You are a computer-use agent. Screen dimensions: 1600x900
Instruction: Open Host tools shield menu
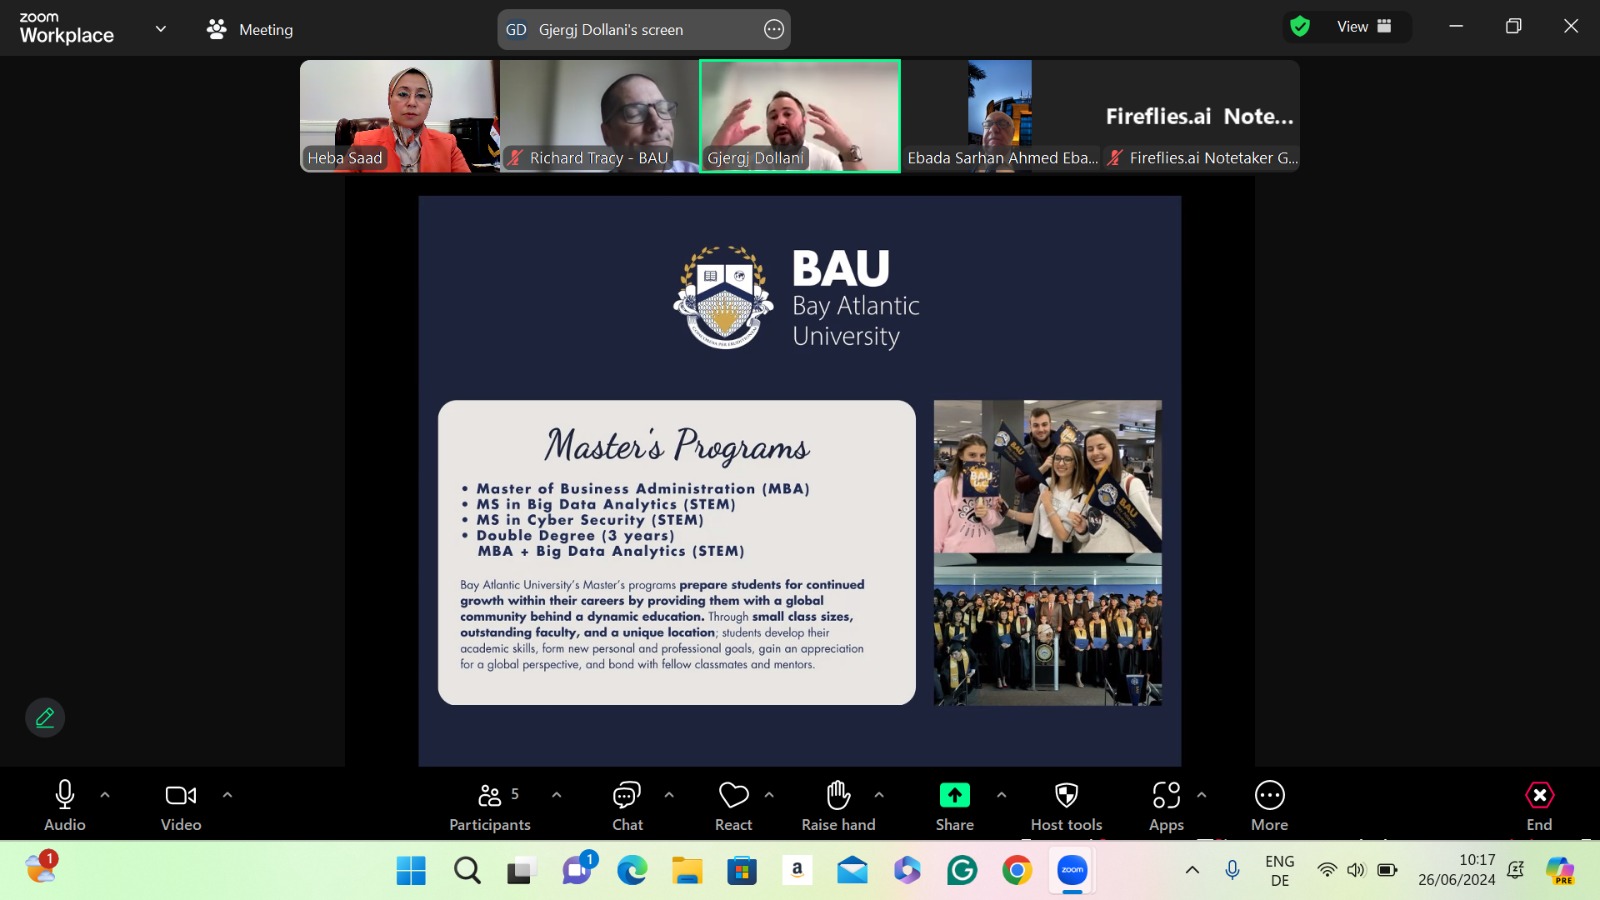click(1067, 805)
